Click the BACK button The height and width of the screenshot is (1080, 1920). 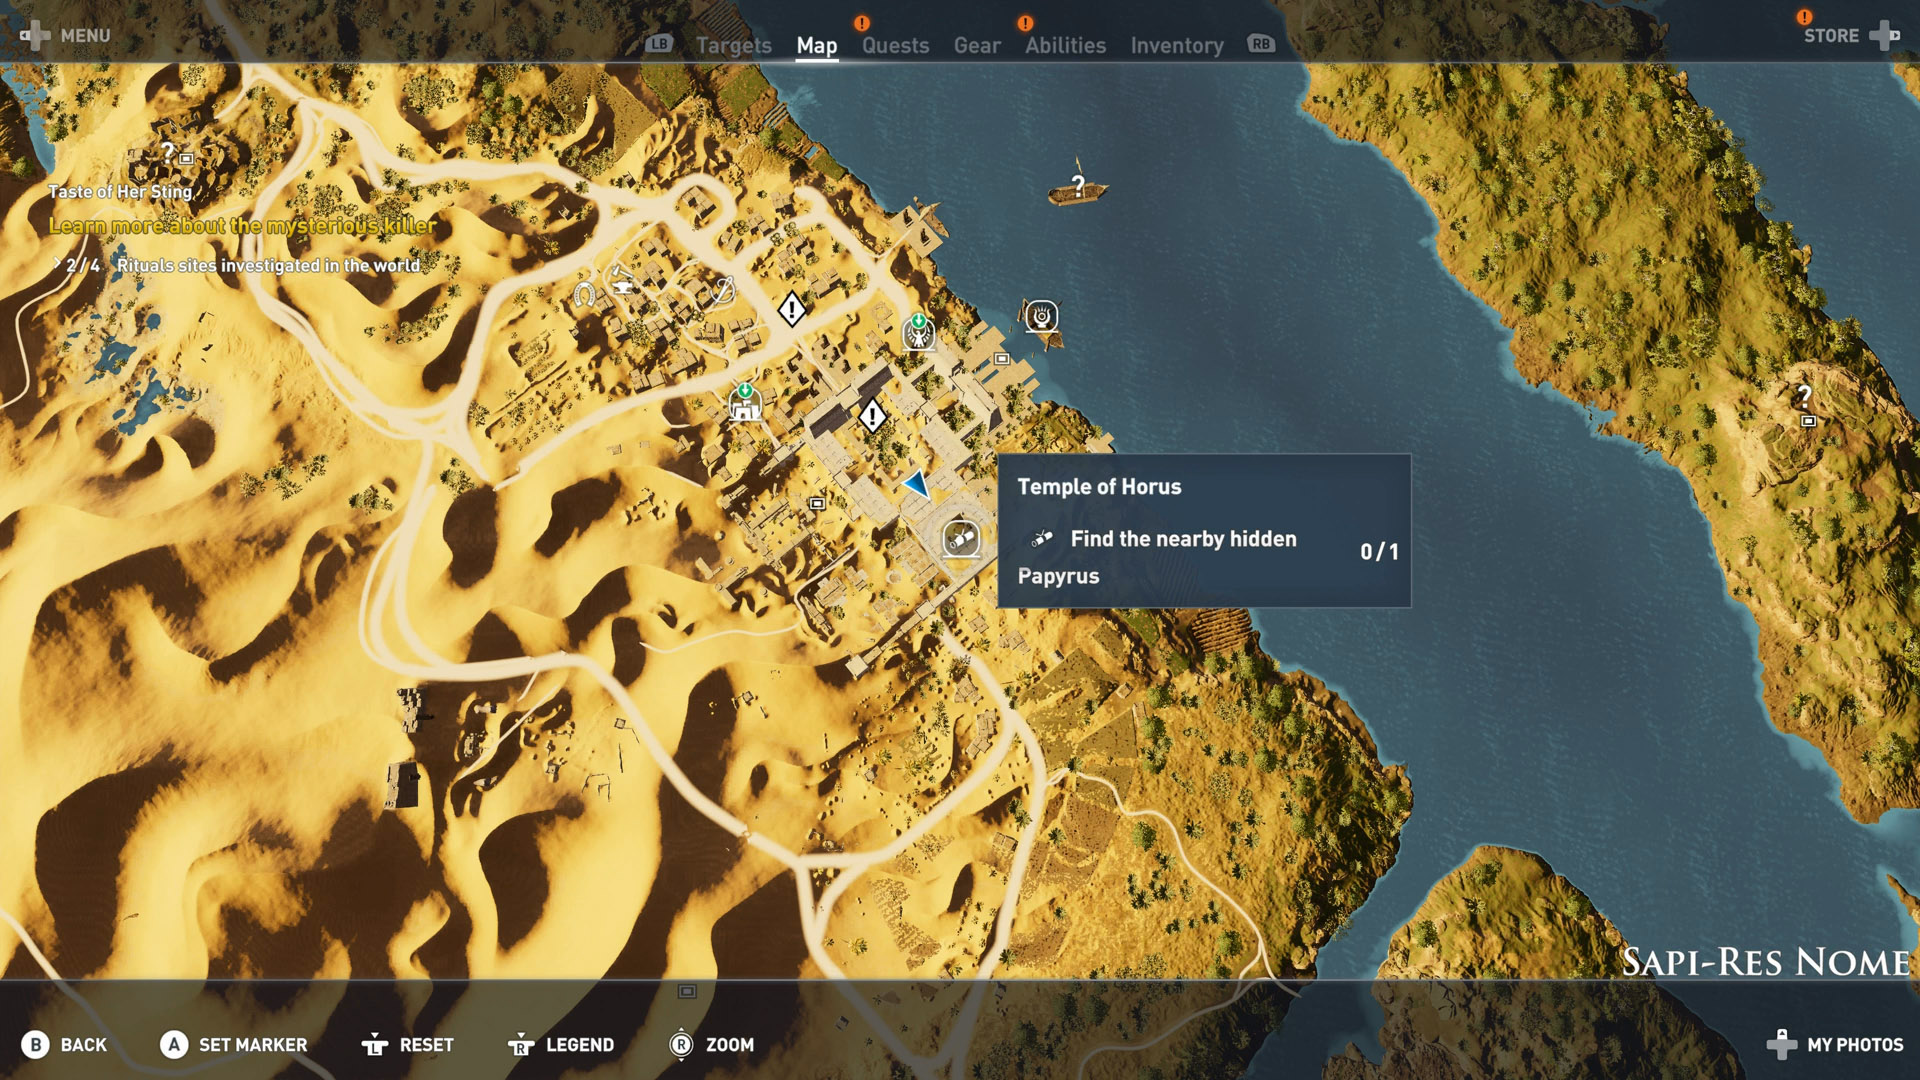(x=65, y=1044)
